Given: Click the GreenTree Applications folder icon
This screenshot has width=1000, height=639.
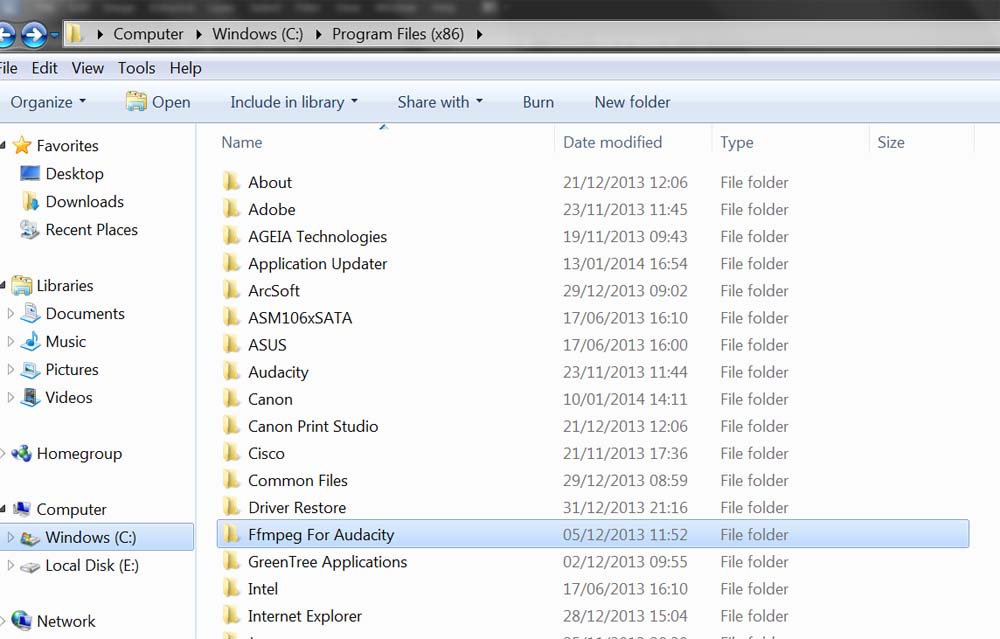Looking at the screenshot, I should [232, 561].
